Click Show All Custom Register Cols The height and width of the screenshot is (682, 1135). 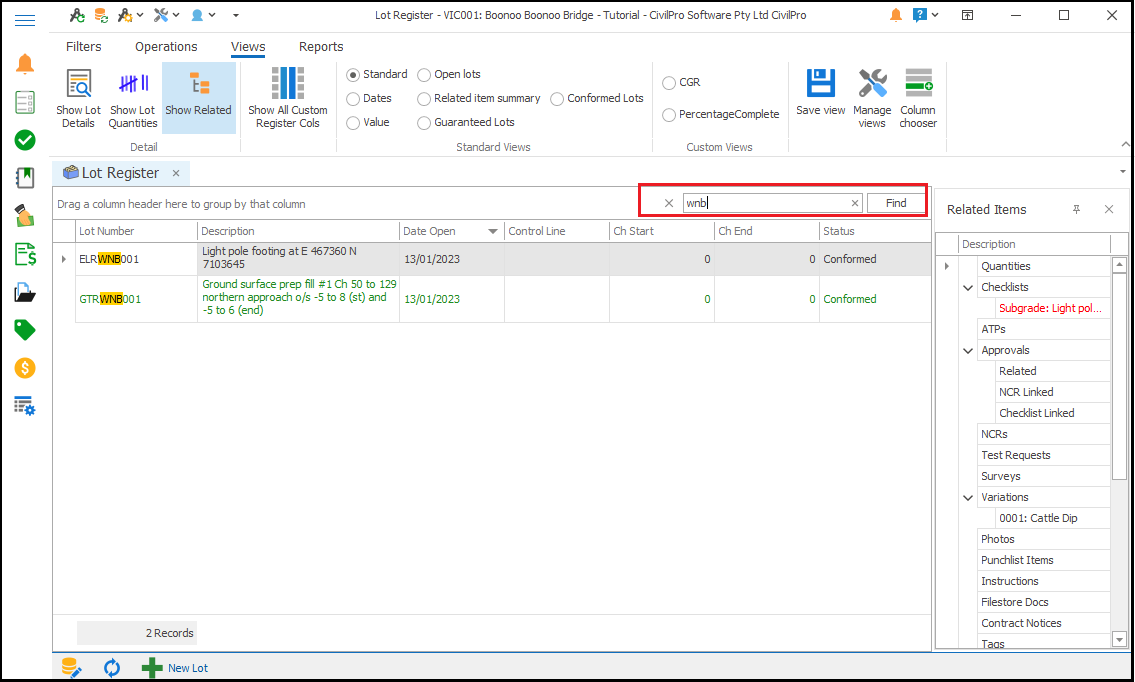[x=287, y=98]
